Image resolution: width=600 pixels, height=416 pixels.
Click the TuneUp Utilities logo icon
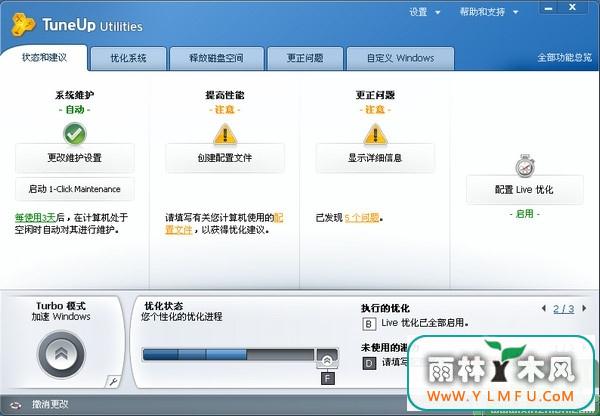pyautogui.click(x=23, y=24)
